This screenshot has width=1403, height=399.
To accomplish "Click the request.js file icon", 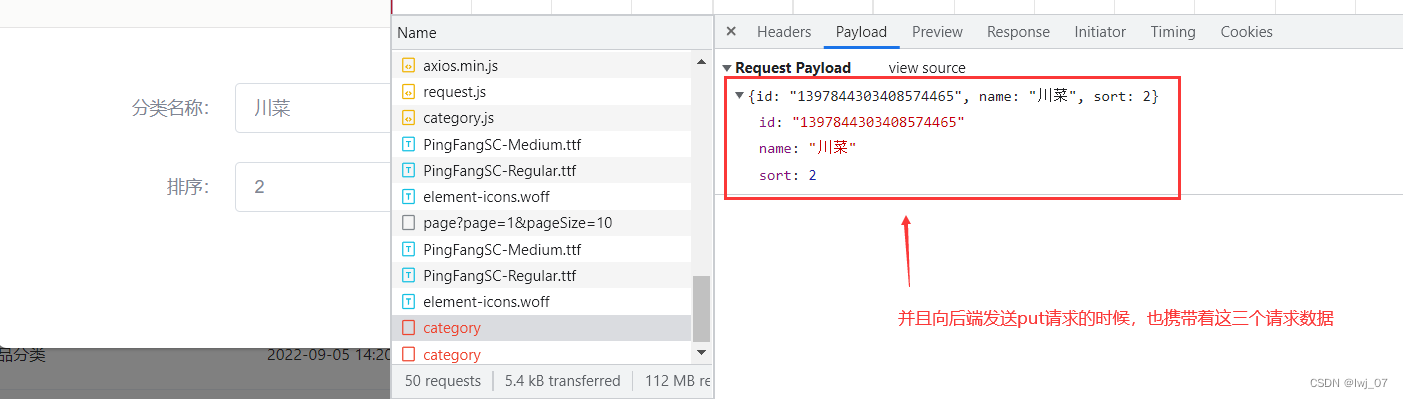I will click(x=408, y=92).
